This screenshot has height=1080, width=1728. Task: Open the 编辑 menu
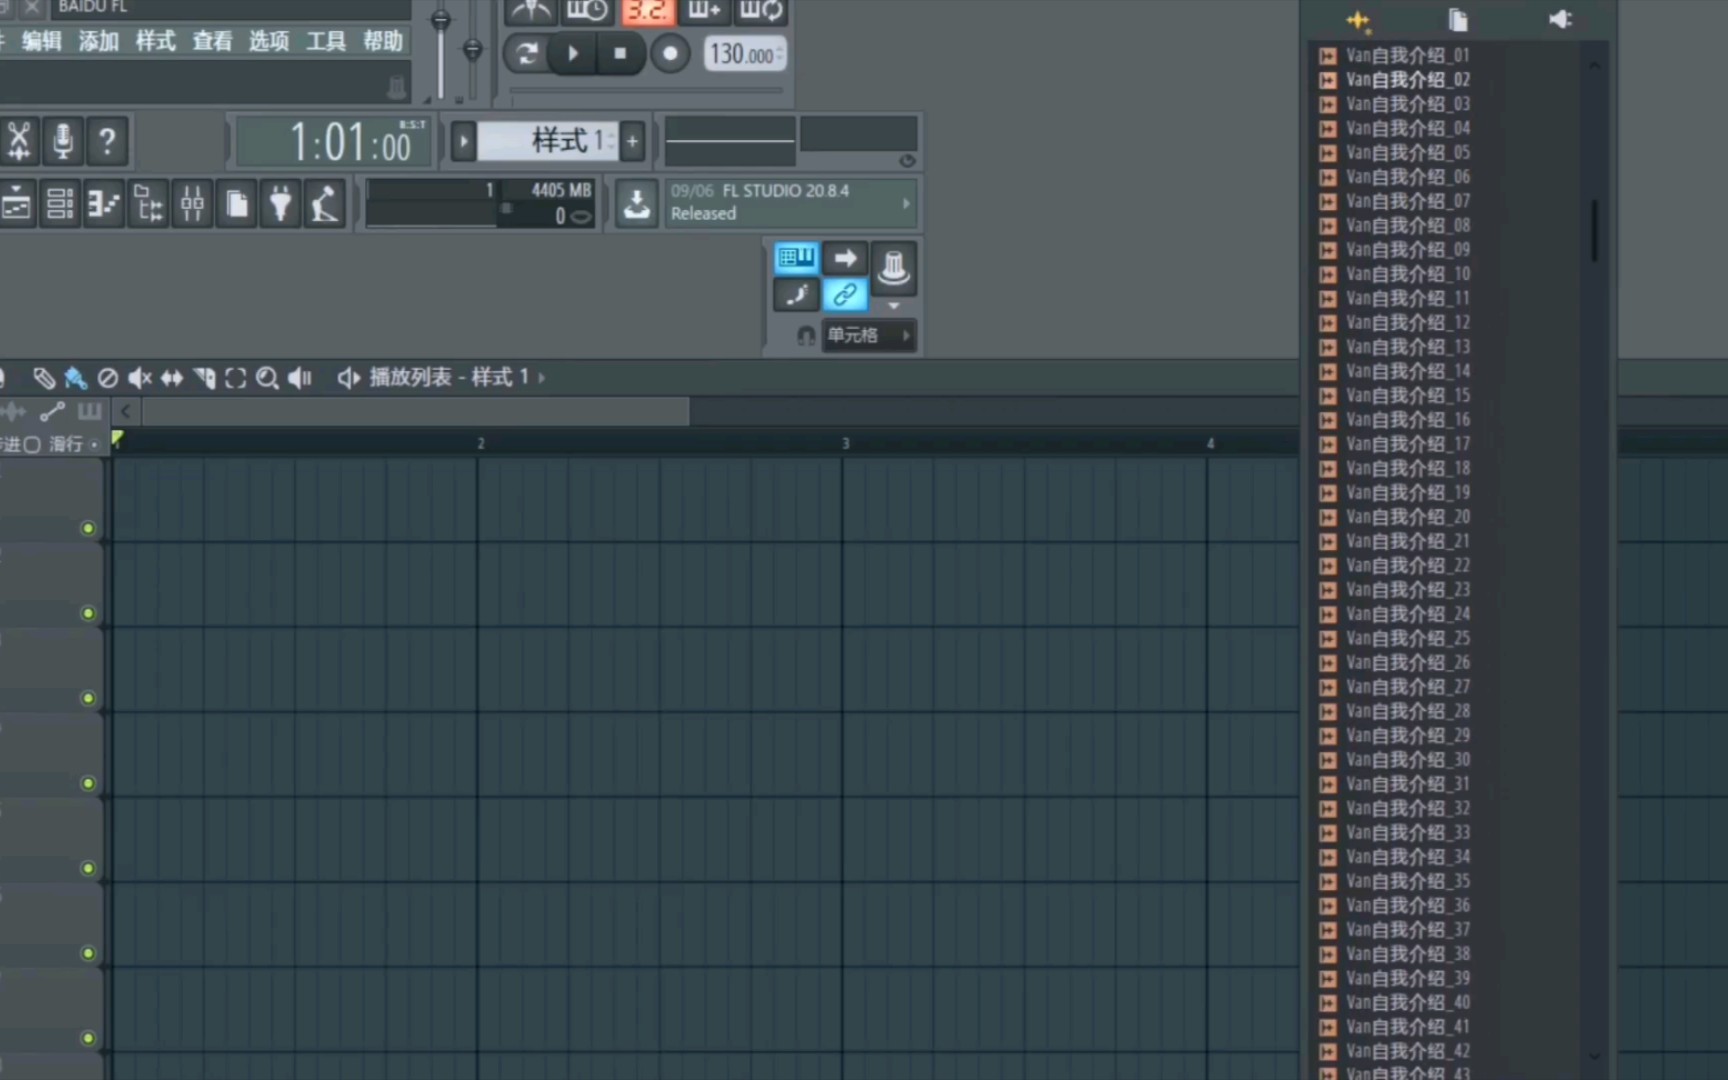click(x=41, y=41)
